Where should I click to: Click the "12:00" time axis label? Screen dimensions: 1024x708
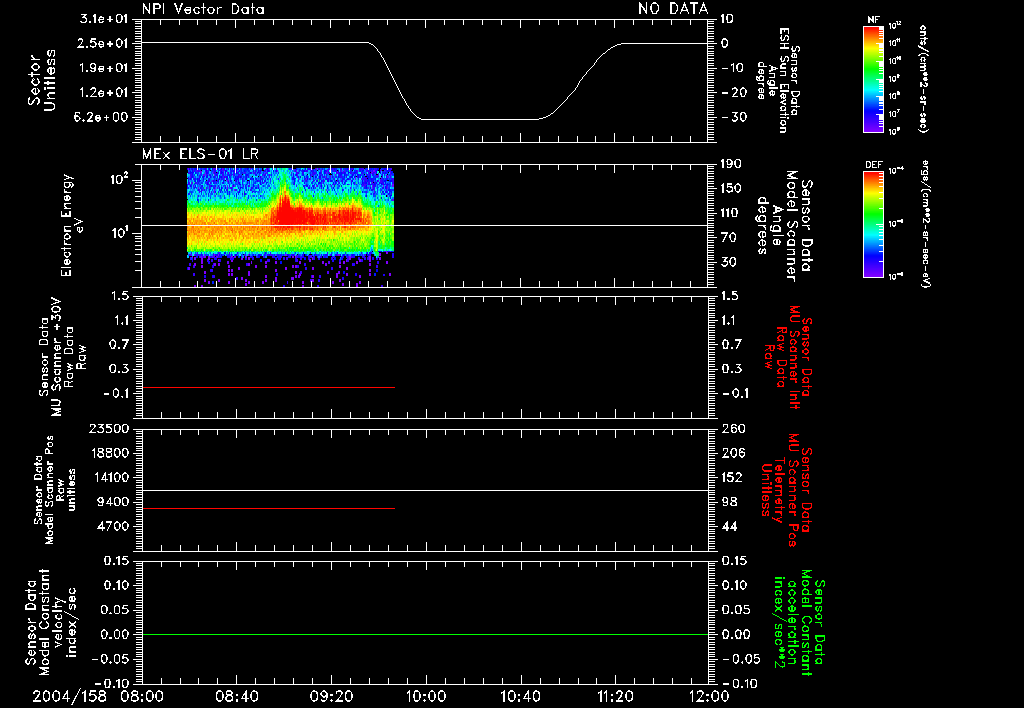pos(709,696)
